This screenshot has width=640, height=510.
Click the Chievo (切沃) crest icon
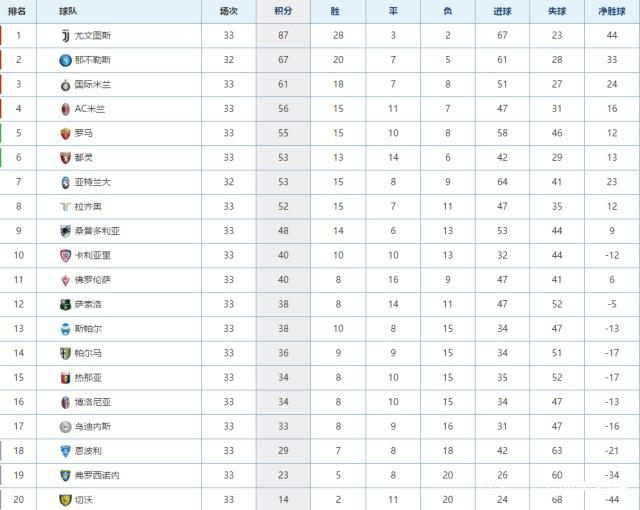[x=65, y=500]
